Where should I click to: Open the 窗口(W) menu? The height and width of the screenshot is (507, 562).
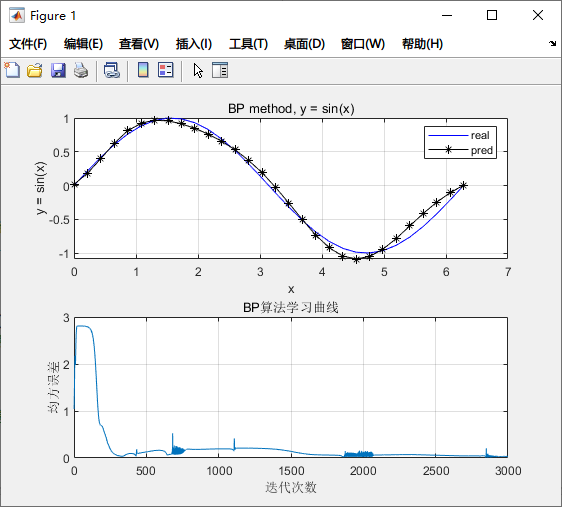click(363, 44)
